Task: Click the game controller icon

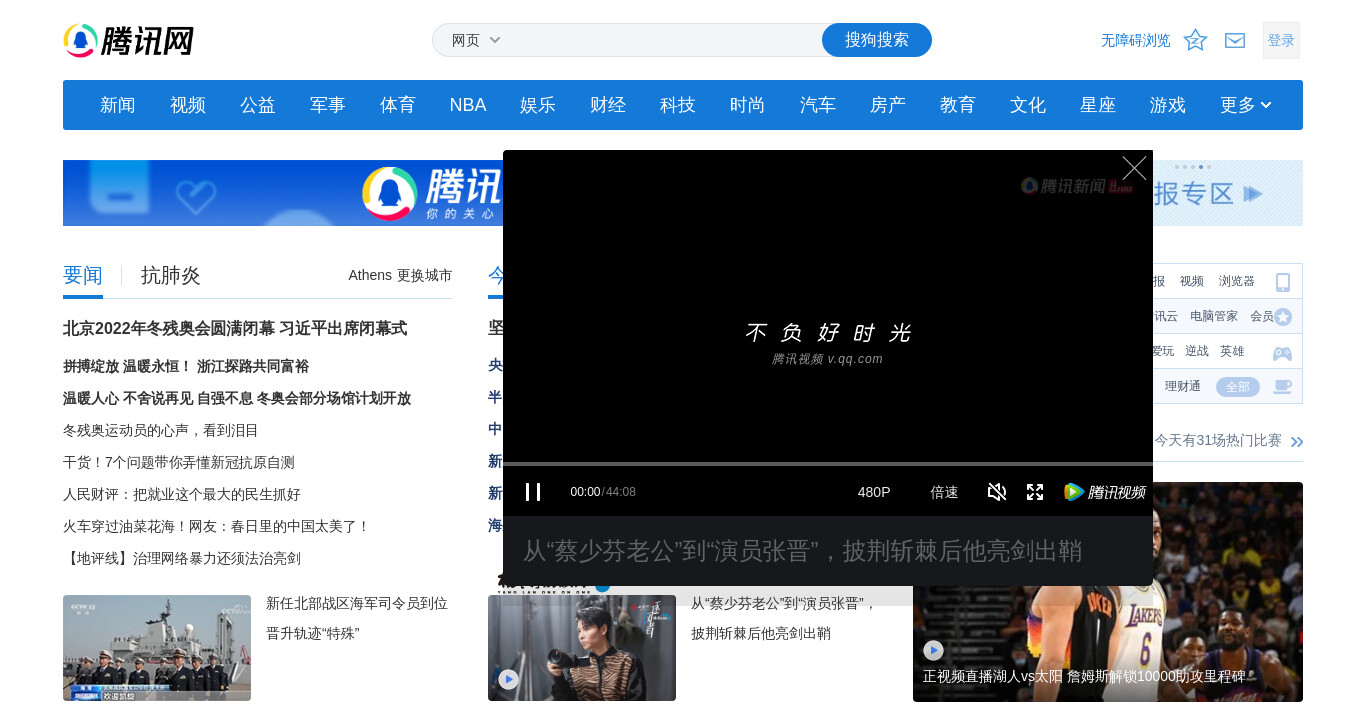Action: tap(1282, 353)
